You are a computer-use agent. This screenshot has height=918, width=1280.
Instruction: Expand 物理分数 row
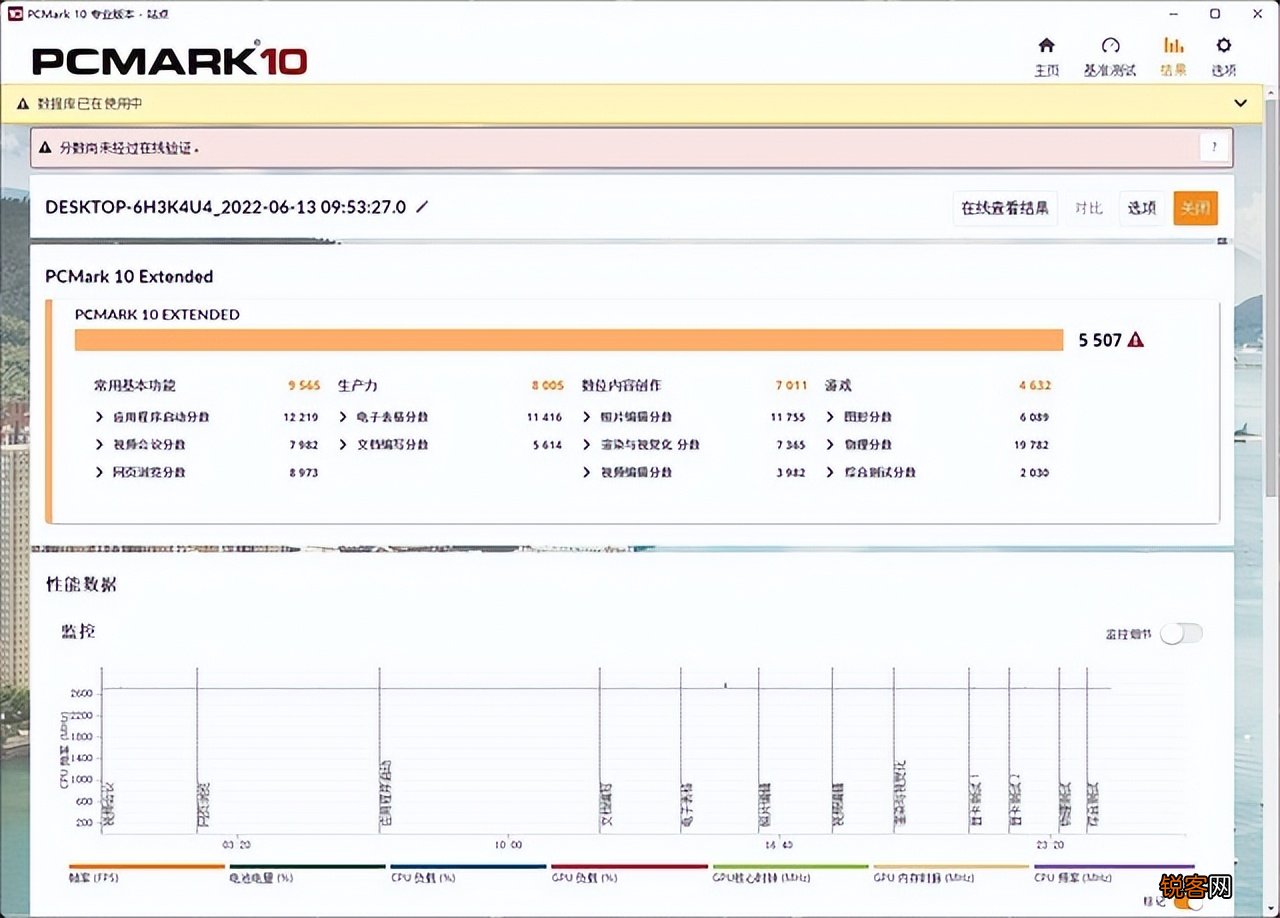point(938,445)
